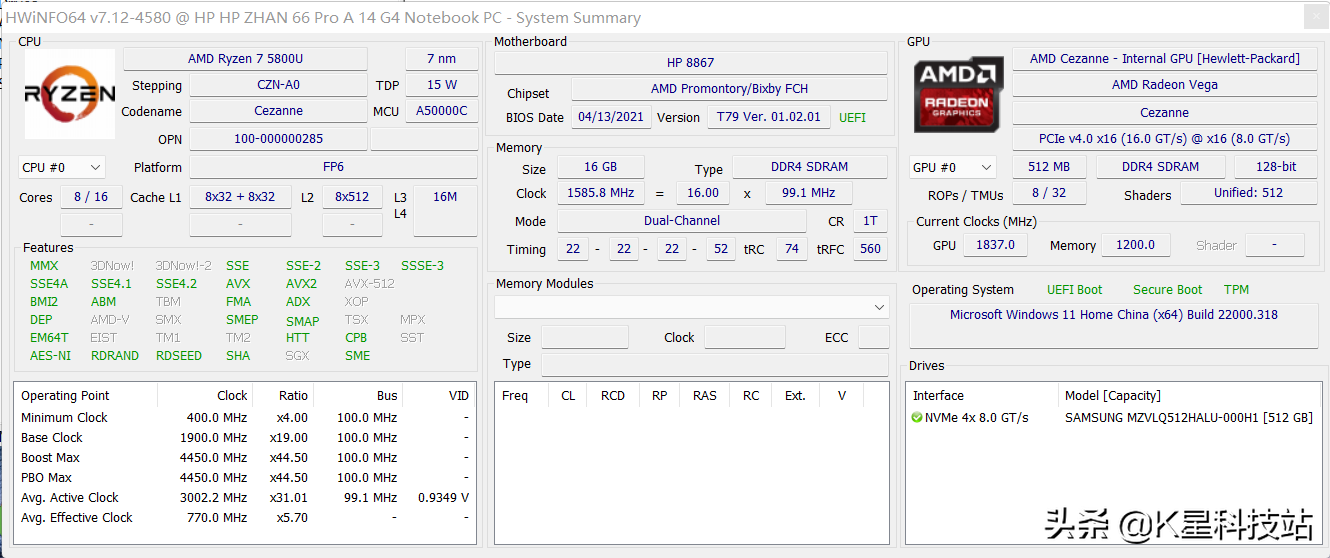This screenshot has height=558, width=1330.
Task: Click the SAMSUNG MZVLQ512HALU drive entry
Action: coord(1188,418)
